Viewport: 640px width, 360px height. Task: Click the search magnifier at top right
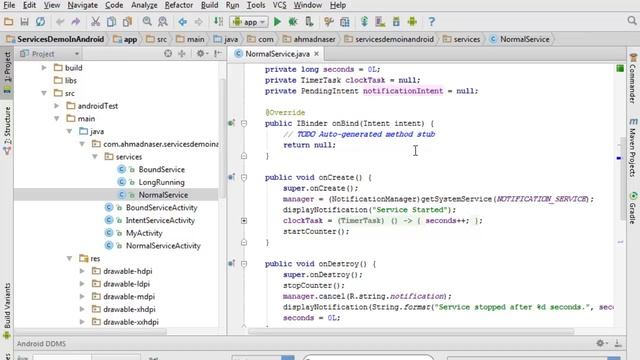pos(632,21)
